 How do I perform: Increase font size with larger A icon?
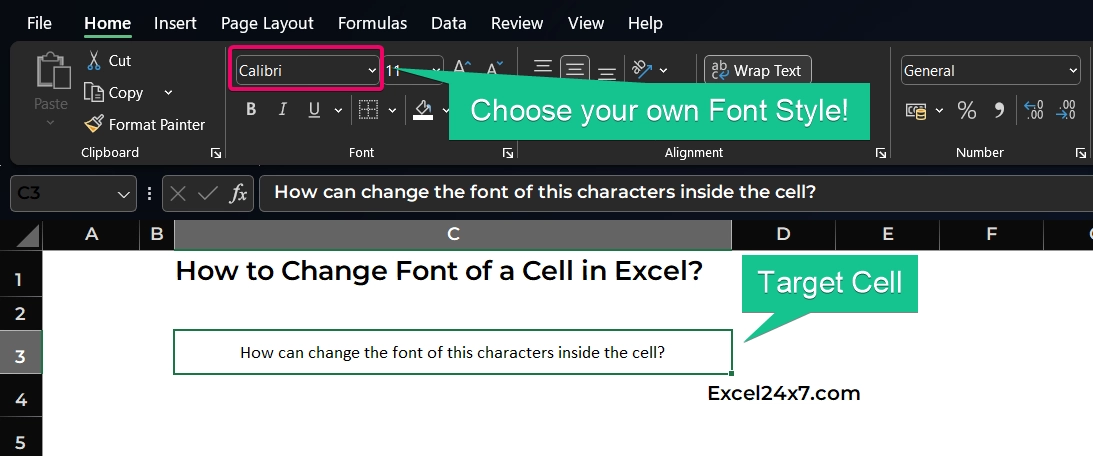(461, 69)
